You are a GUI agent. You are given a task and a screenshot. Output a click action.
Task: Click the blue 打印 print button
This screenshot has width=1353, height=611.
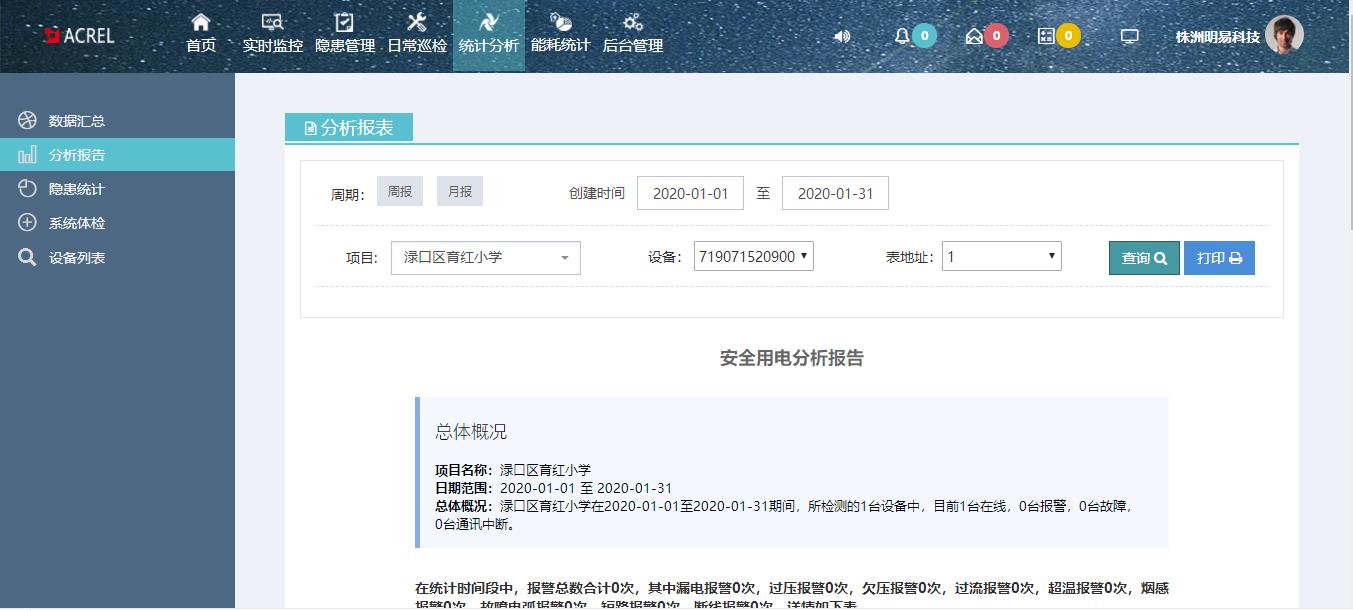click(1219, 257)
